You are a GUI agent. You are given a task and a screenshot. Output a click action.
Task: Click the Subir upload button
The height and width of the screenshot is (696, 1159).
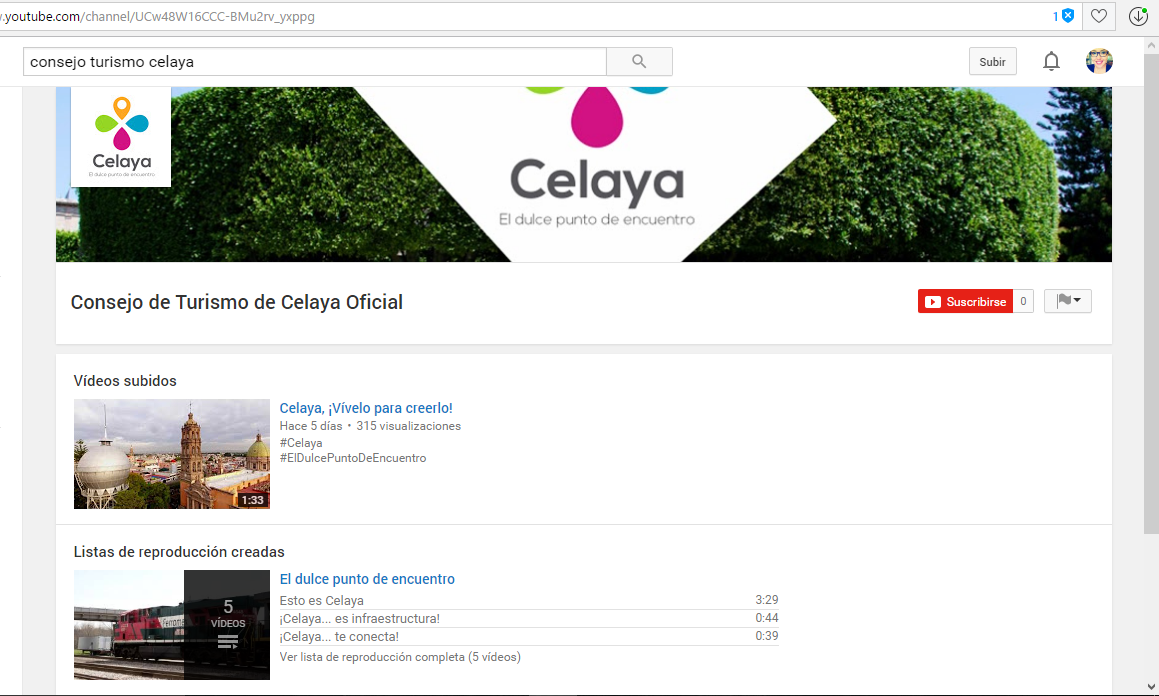tap(993, 61)
